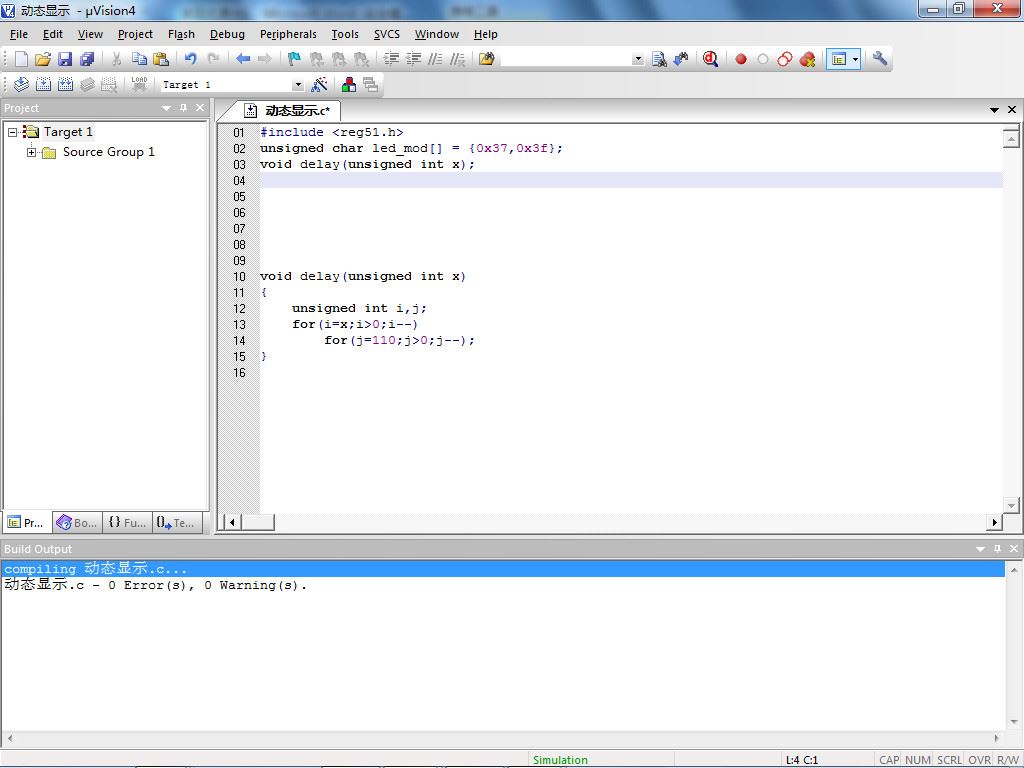Select the Target 1 root in project tree
This screenshot has width=1024, height=768.
coord(68,132)
